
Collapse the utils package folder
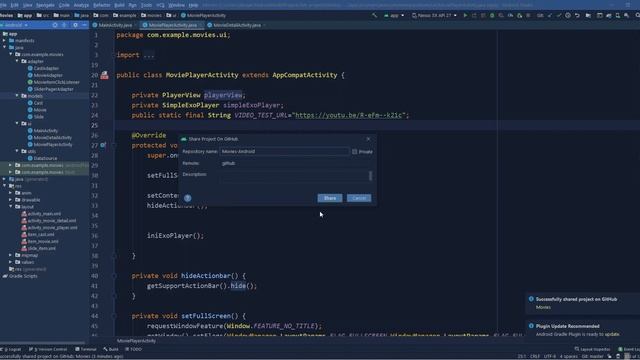17,151
